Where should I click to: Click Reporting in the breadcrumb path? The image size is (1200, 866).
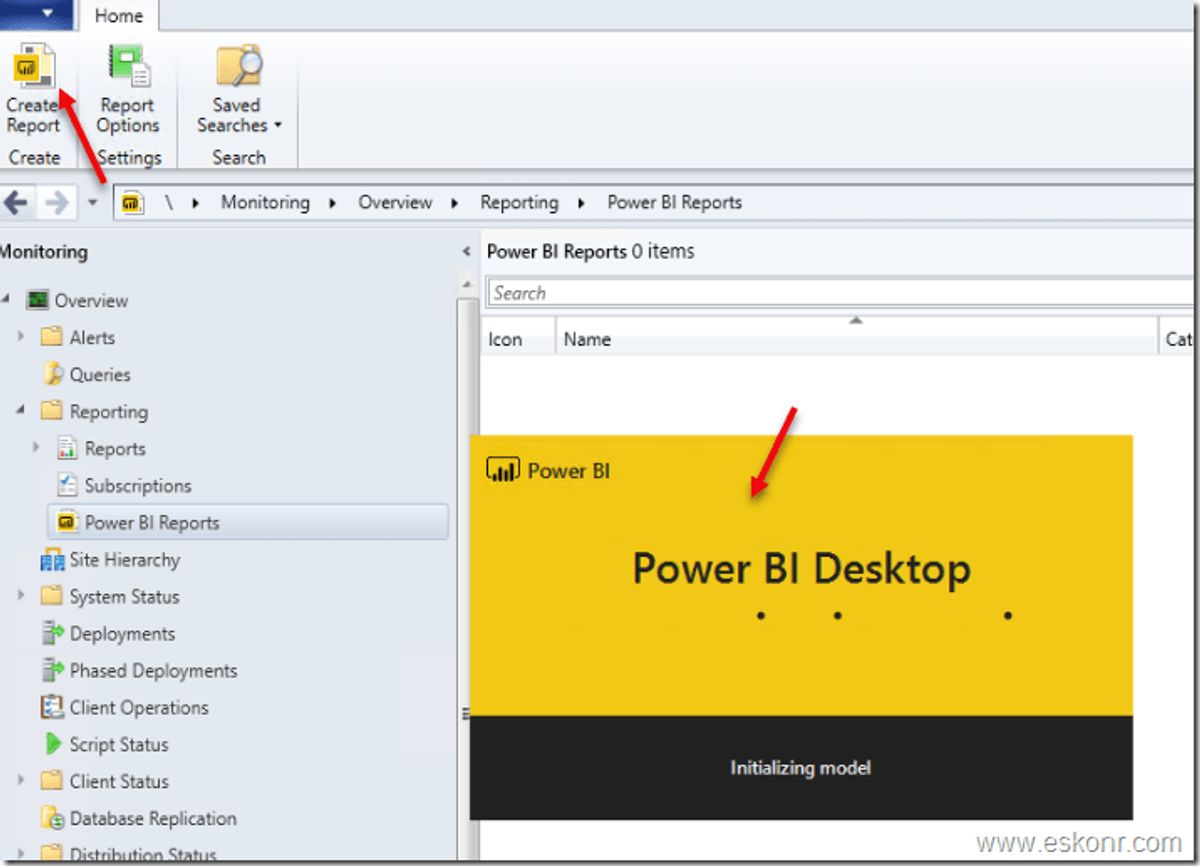tap(519, 202)
